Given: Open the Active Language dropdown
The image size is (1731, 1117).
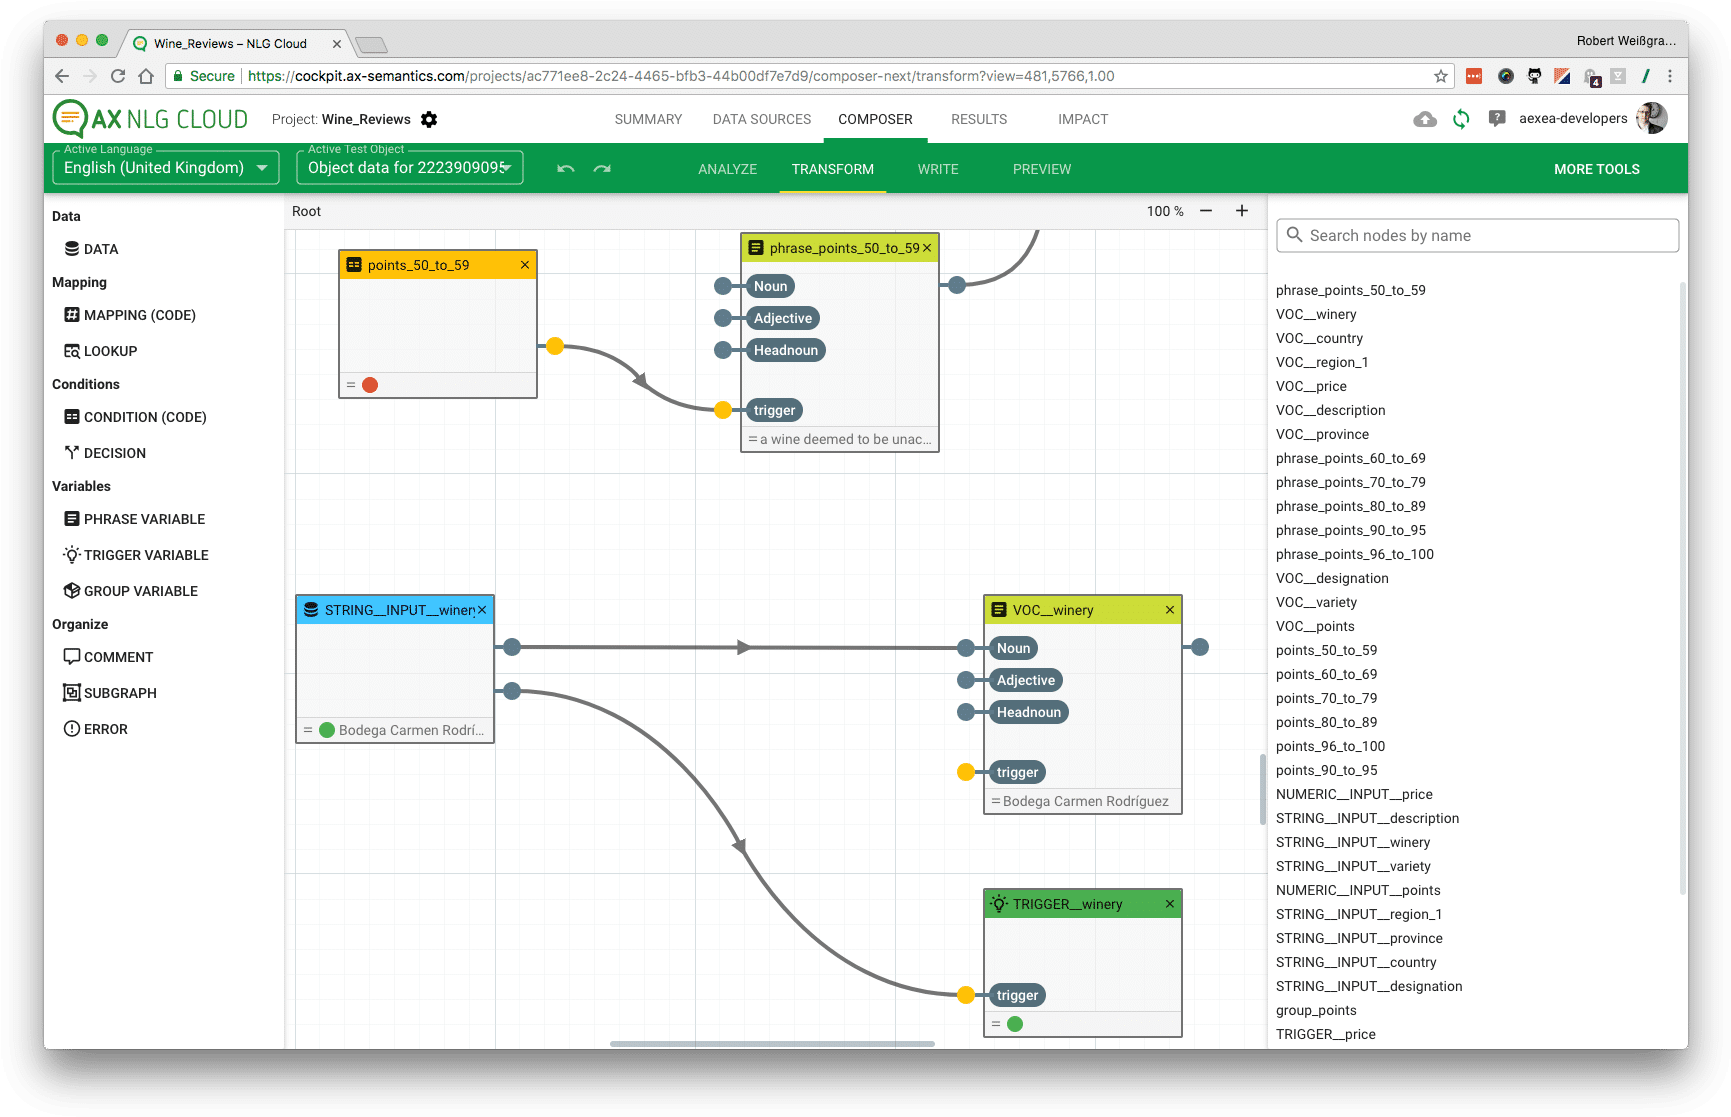Looking at the screenshot, I should pyautogui.click(x=165, y=168).
